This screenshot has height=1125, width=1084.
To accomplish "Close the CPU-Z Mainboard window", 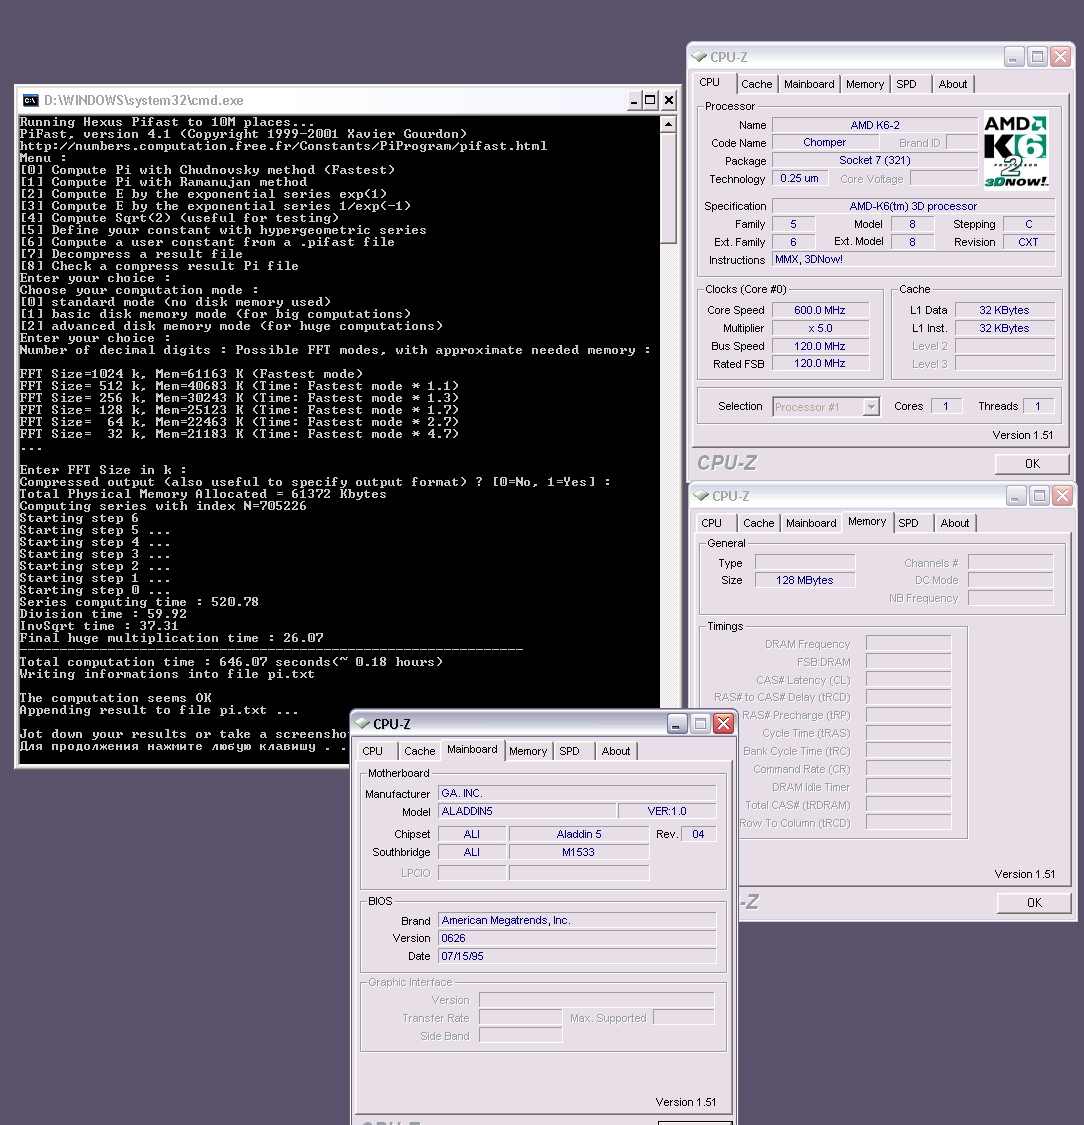I will [724, 724].
